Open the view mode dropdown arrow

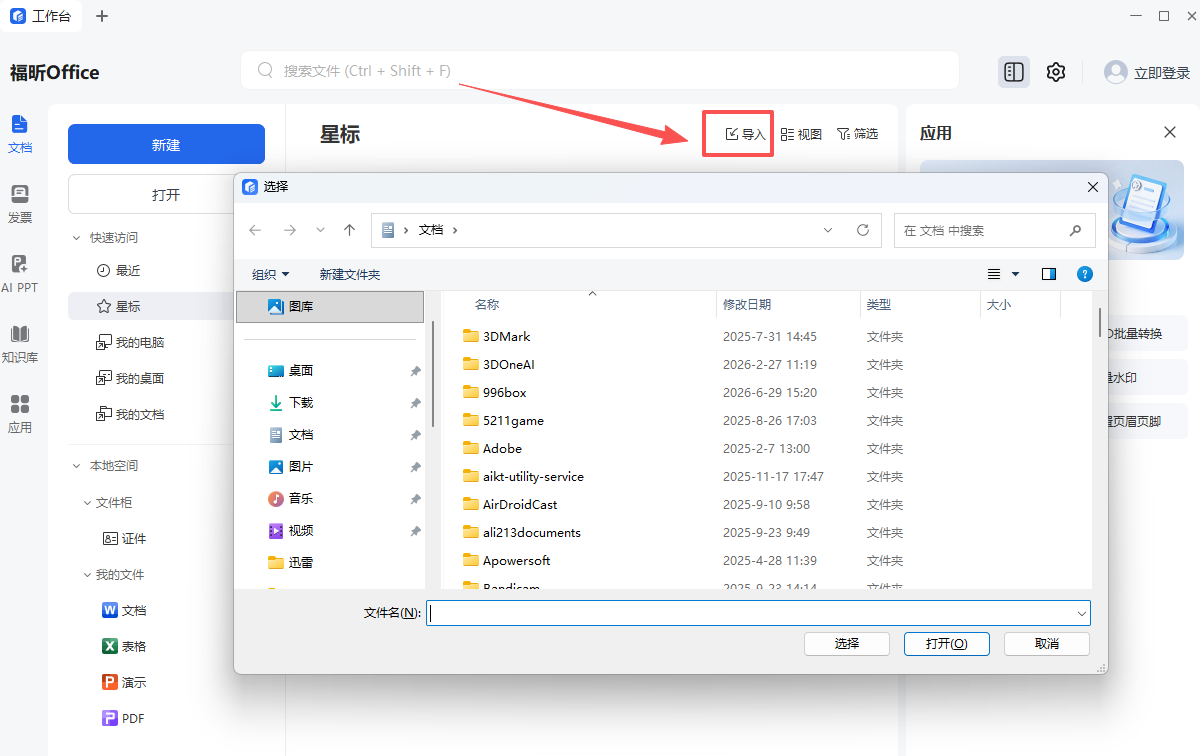coord(1016,274)
